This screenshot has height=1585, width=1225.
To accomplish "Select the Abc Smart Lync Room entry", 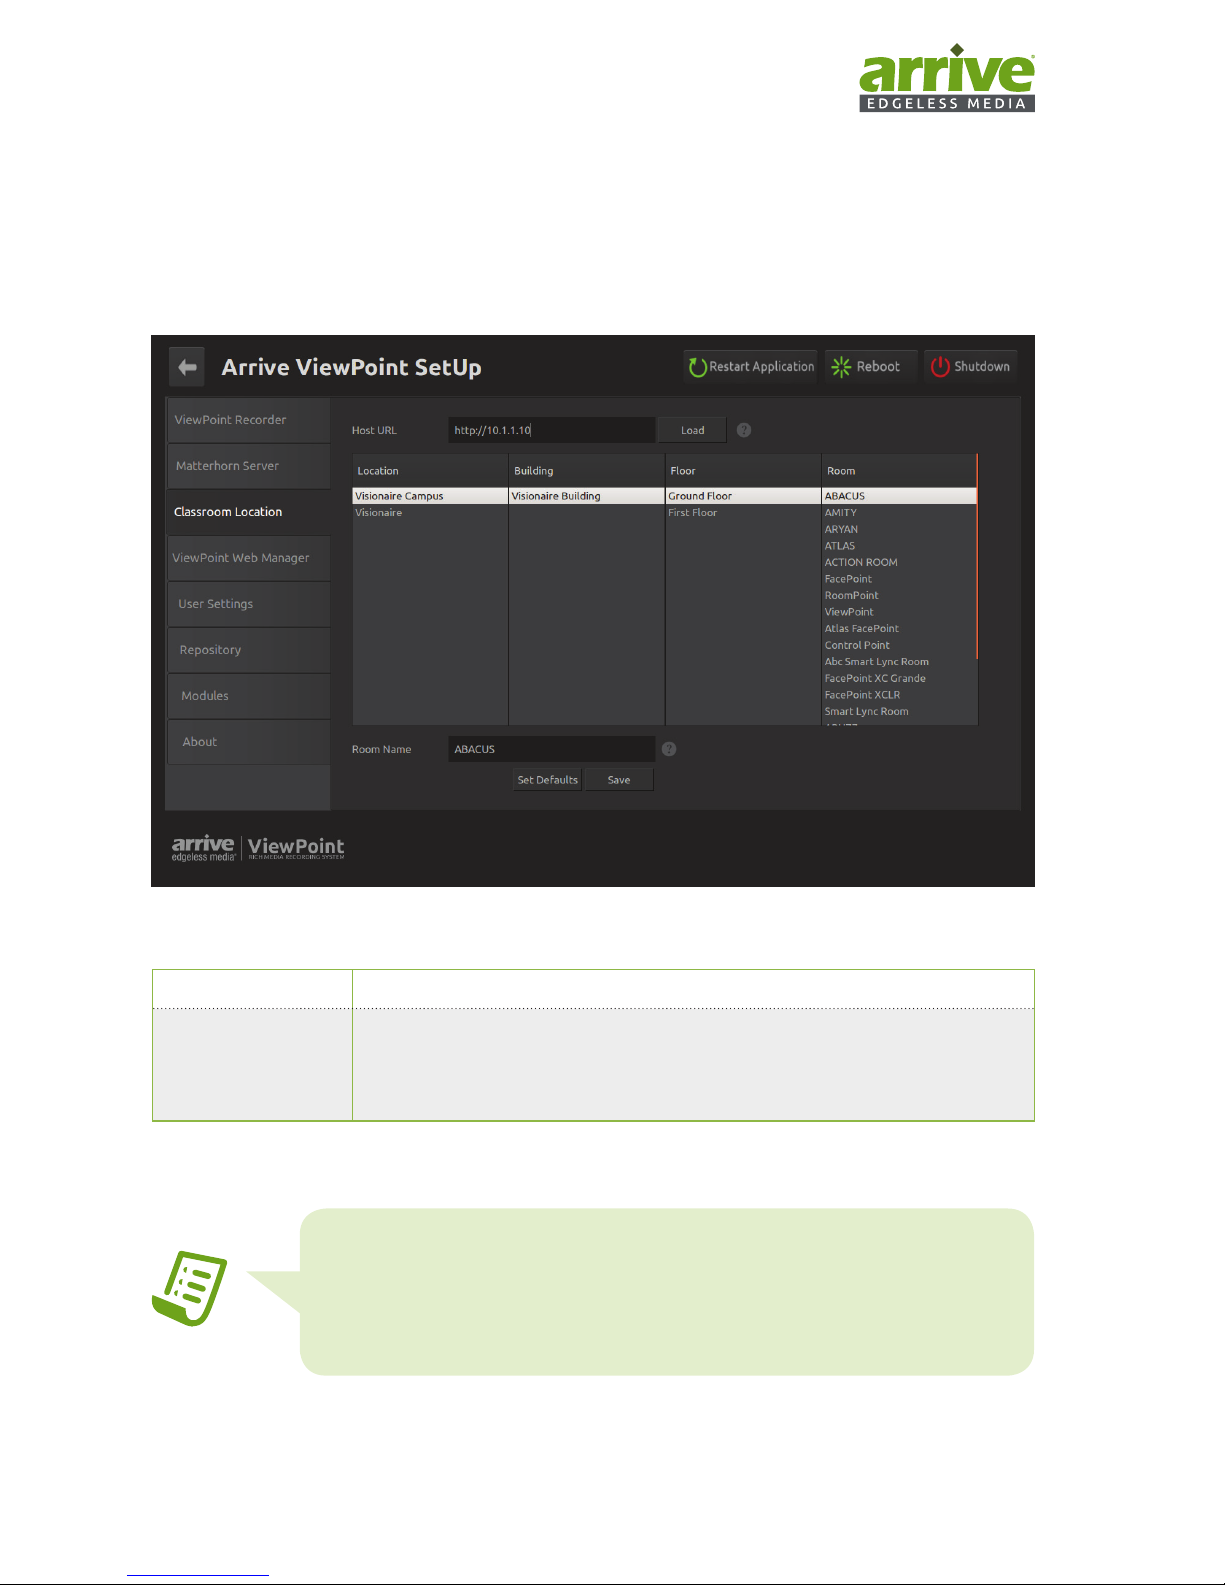I will [898, 662].
